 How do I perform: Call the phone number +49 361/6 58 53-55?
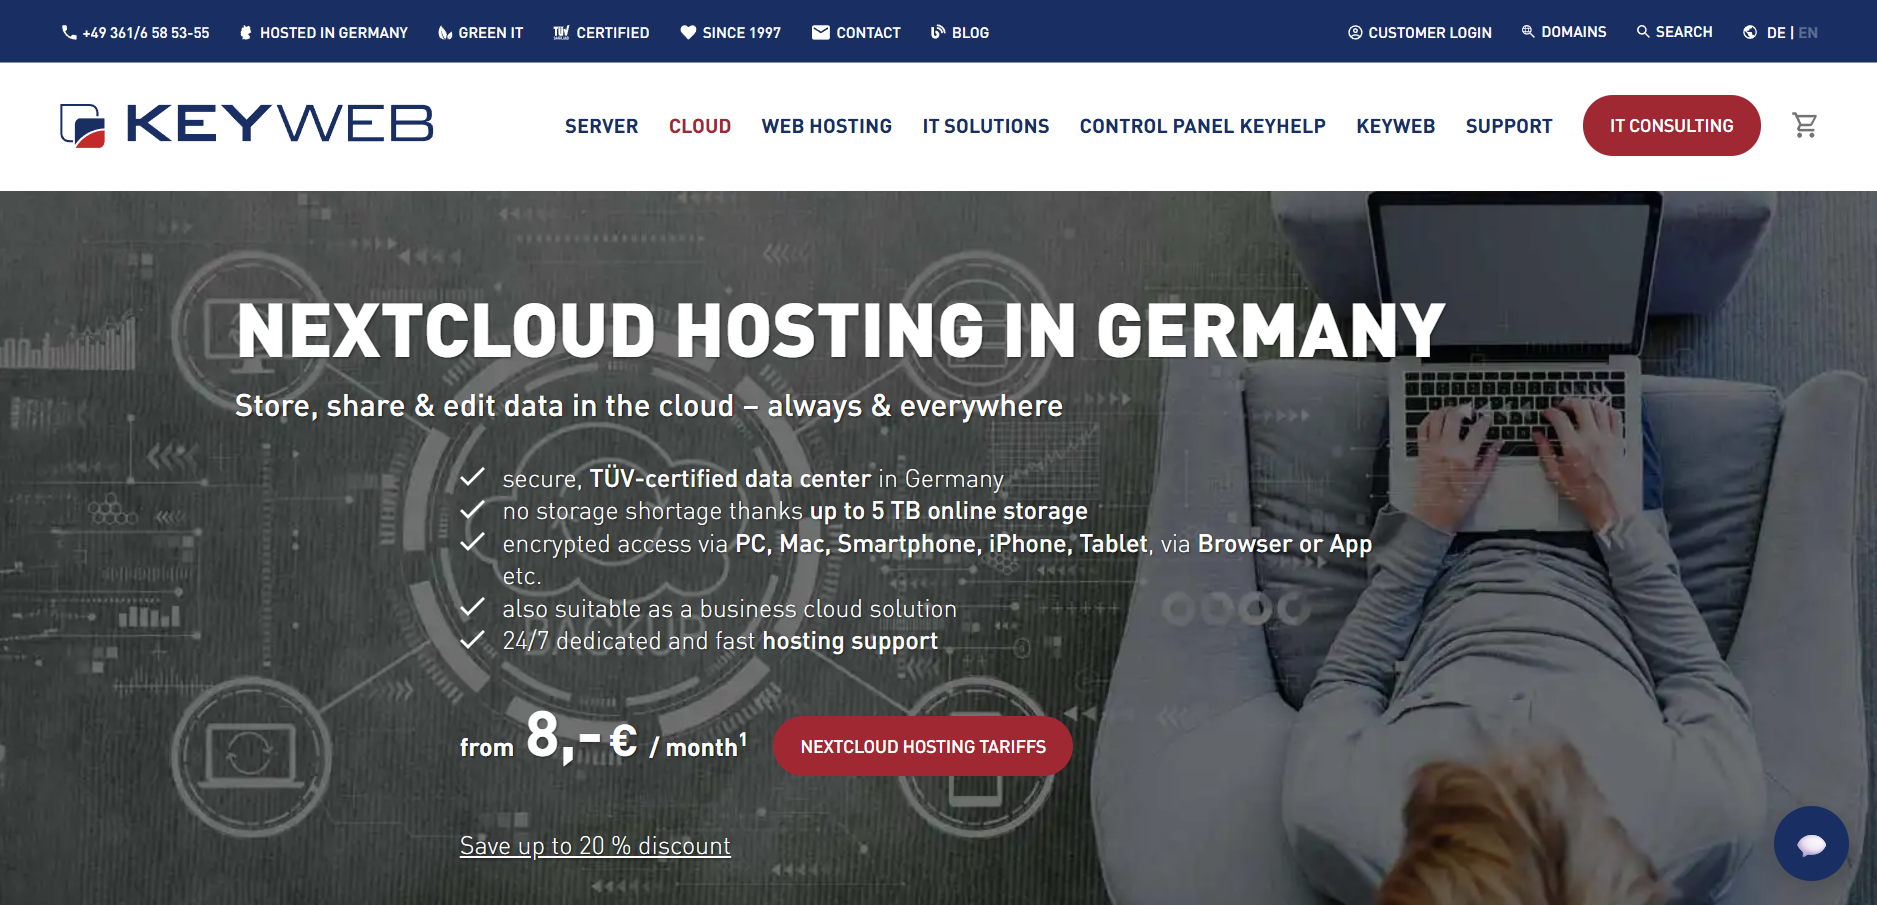point(146,33)
